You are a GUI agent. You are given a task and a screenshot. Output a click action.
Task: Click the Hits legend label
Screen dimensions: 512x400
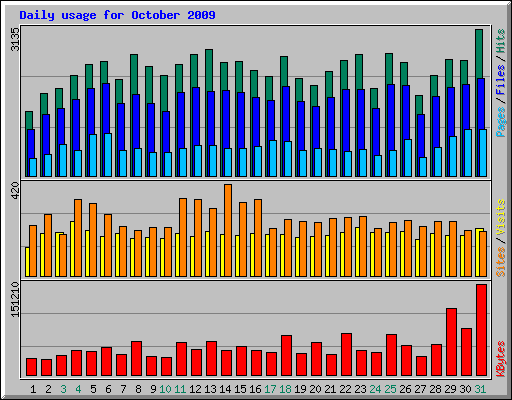click(501, 41)
